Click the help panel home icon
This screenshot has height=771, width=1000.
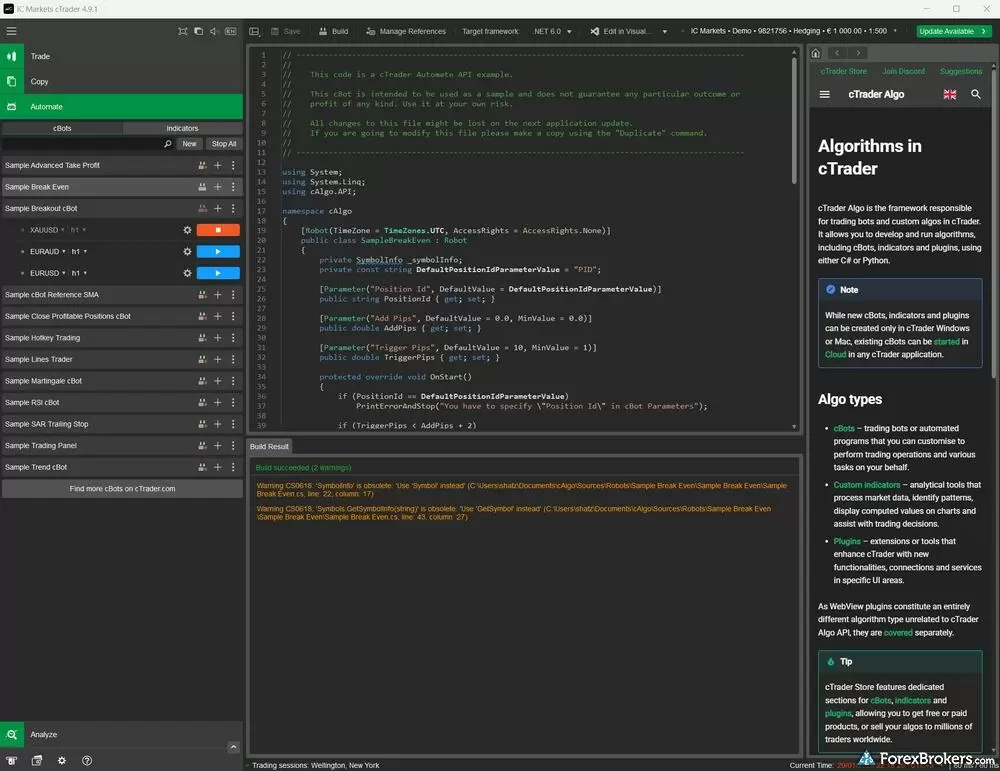(816, 53)
